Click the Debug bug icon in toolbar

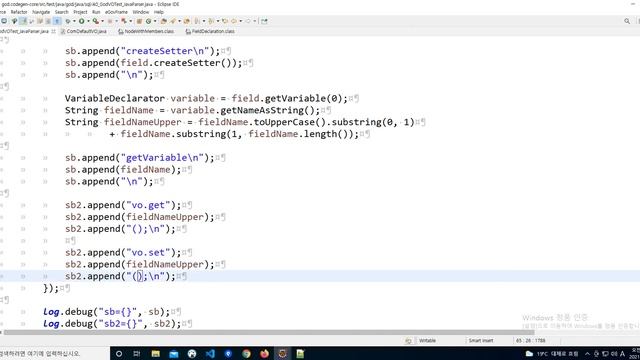[68, 21]
